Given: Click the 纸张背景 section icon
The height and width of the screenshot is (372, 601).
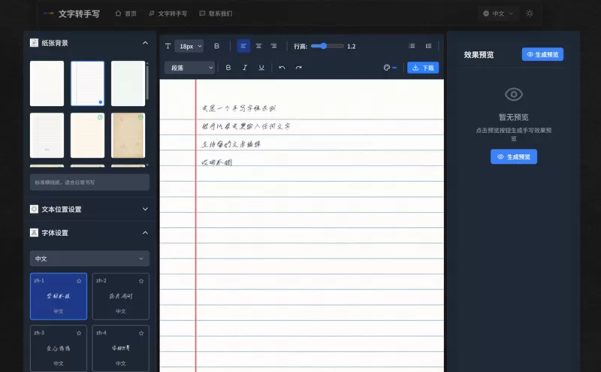Looking at the screenshot, I should (x=34, y=43).
